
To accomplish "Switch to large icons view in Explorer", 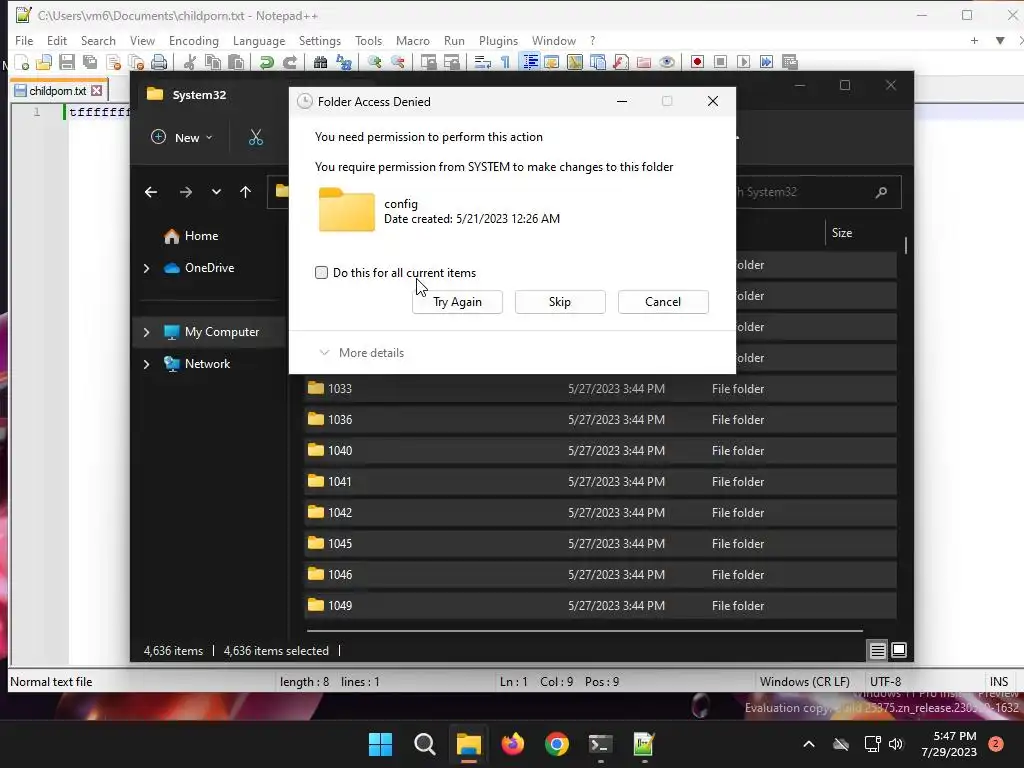I will [899, 650].
